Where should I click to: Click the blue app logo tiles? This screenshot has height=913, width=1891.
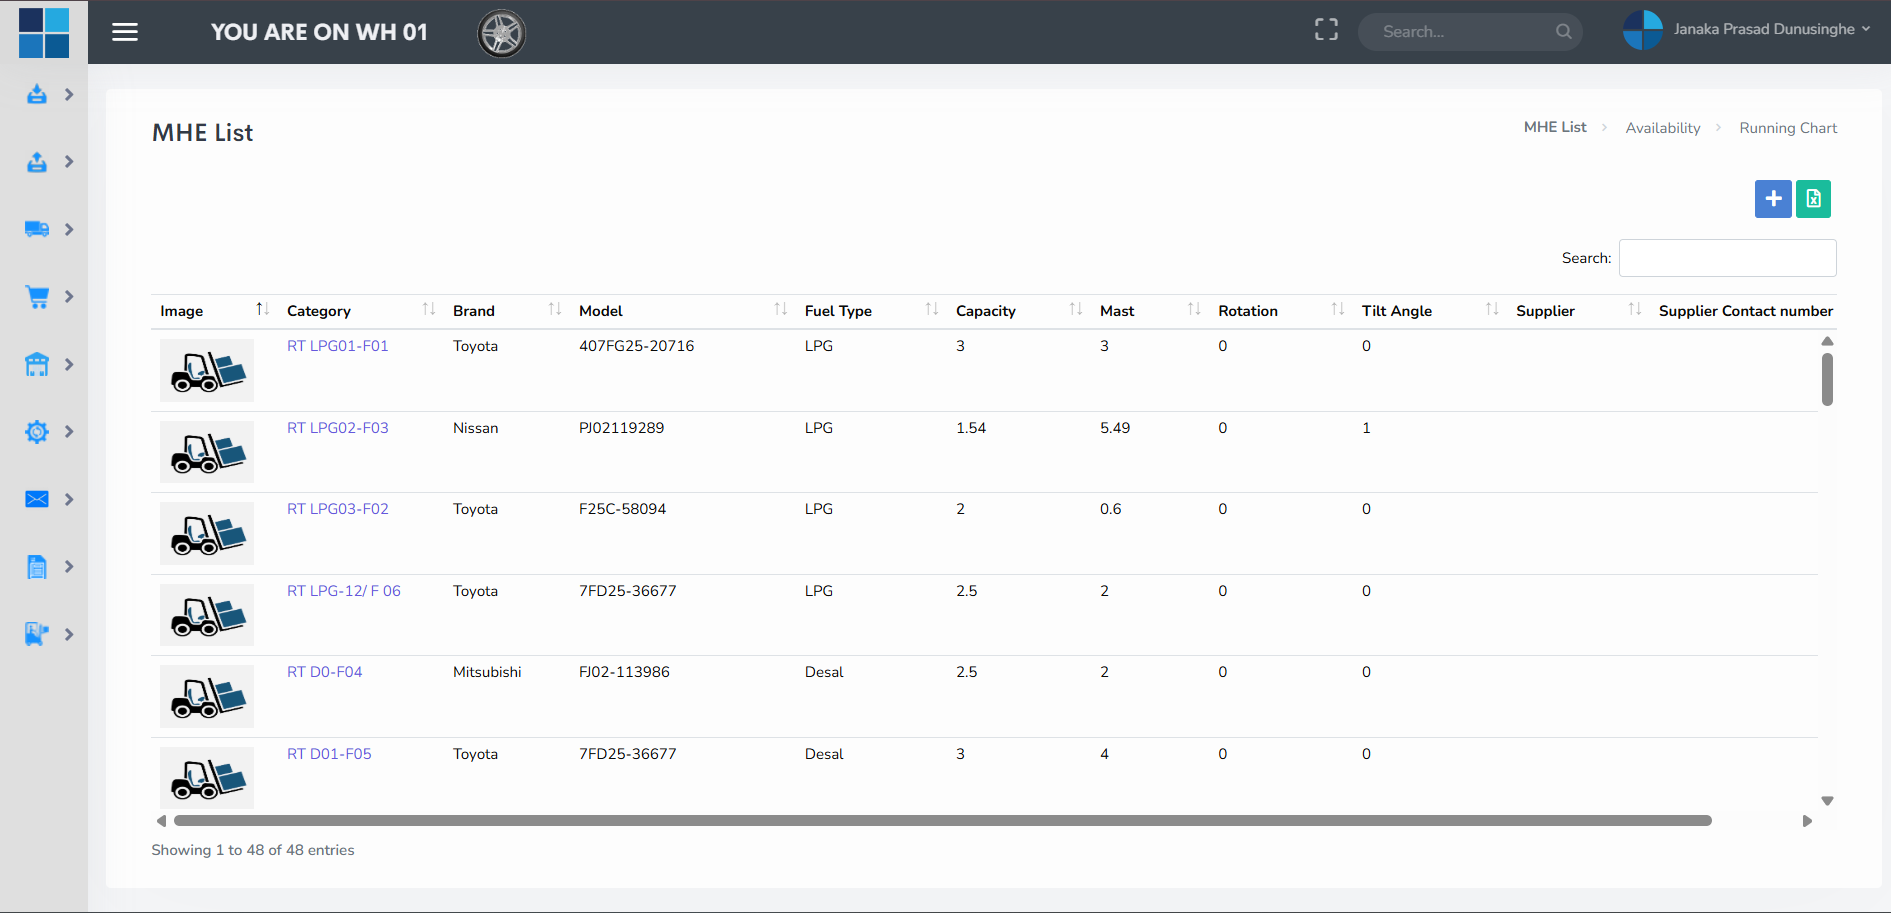(44, 32)
